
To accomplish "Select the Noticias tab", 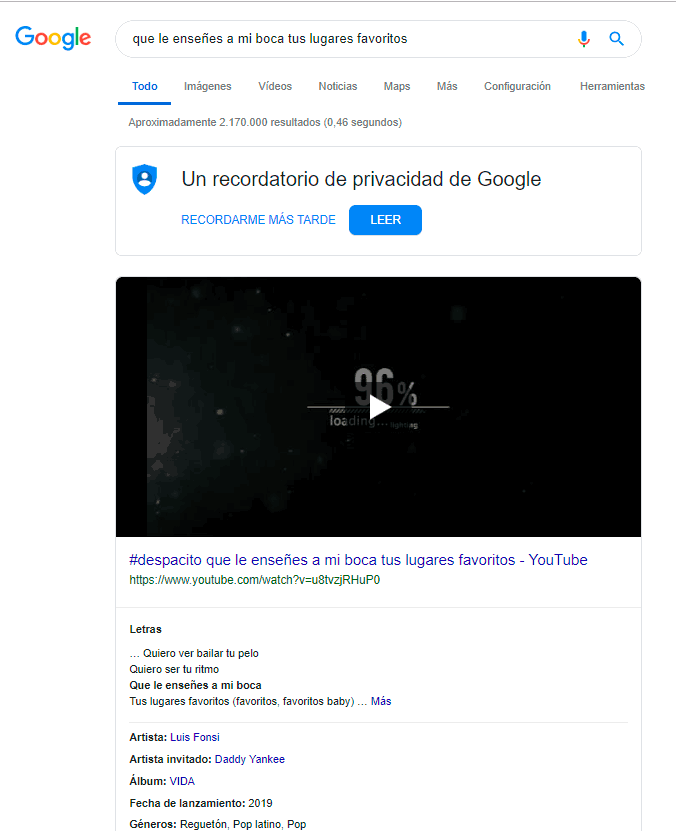I will coord(337,86).
